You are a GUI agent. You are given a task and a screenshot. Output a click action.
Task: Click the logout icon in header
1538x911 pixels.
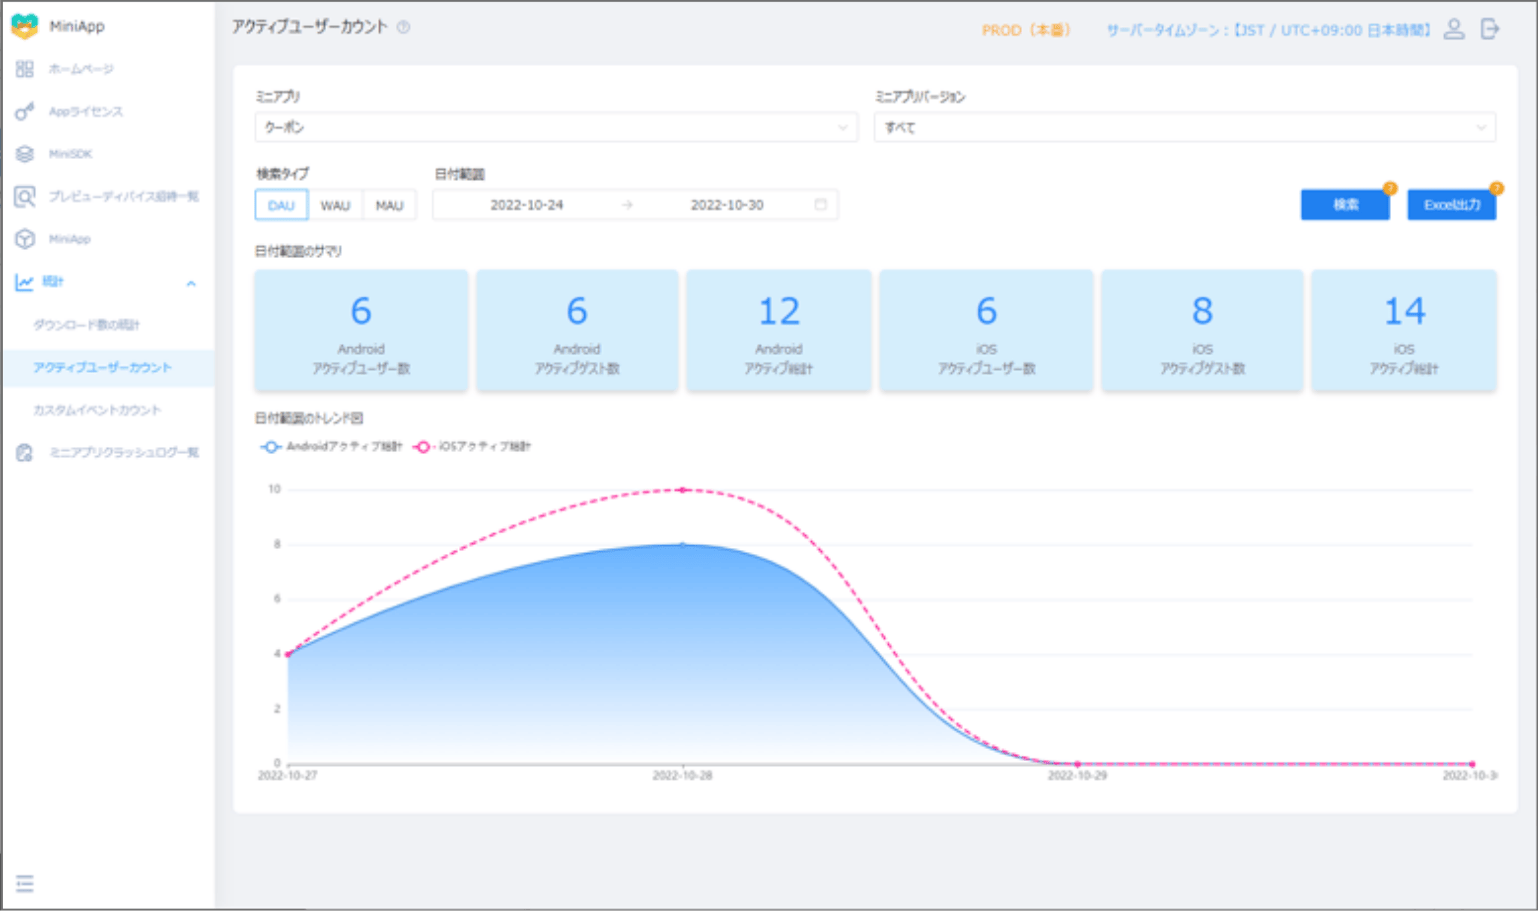pyautogui.click(x=1490, y=29)
